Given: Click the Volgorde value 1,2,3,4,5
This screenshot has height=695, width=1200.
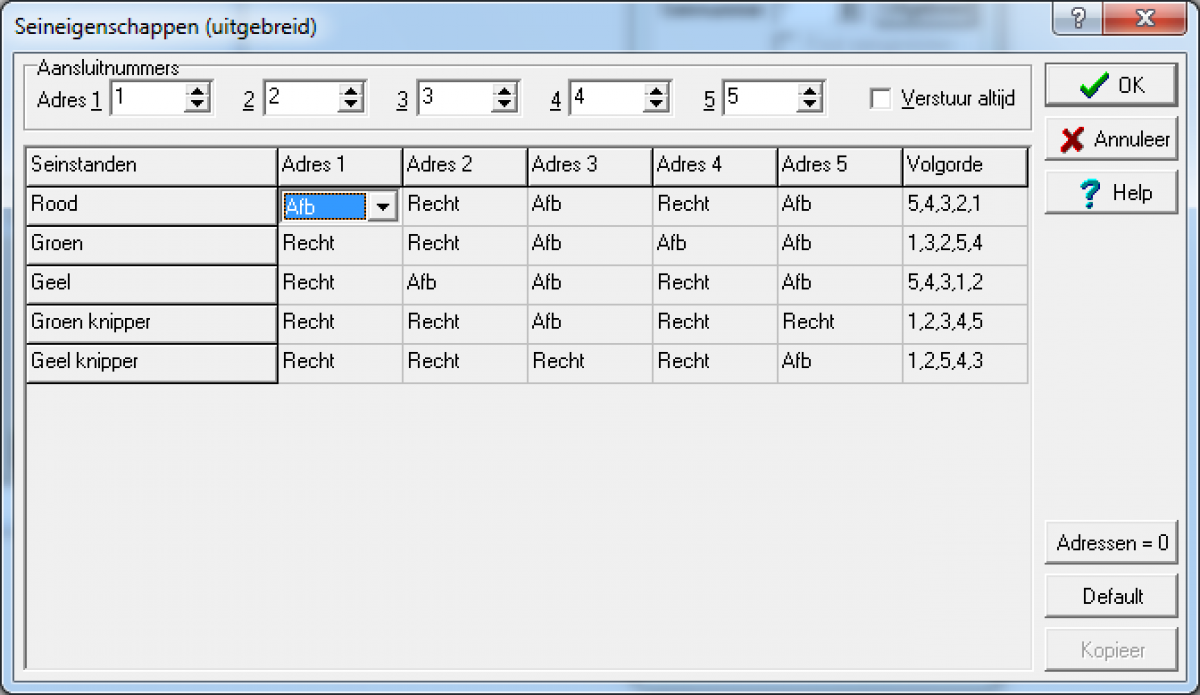Looking at the screenshot, I should tap(965, 324).
